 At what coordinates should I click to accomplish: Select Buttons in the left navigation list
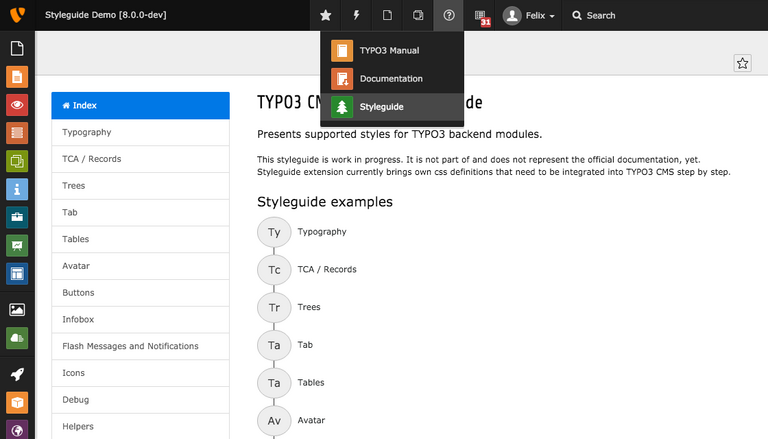point(141,293)
